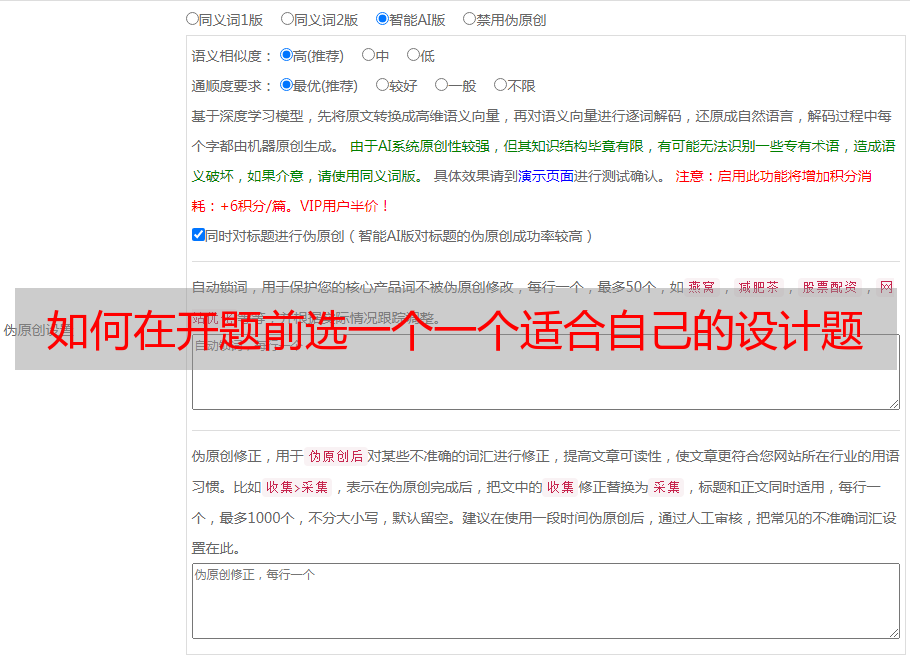
Task: Click the 减肥茶 example keyword tag
Action: 758,287
